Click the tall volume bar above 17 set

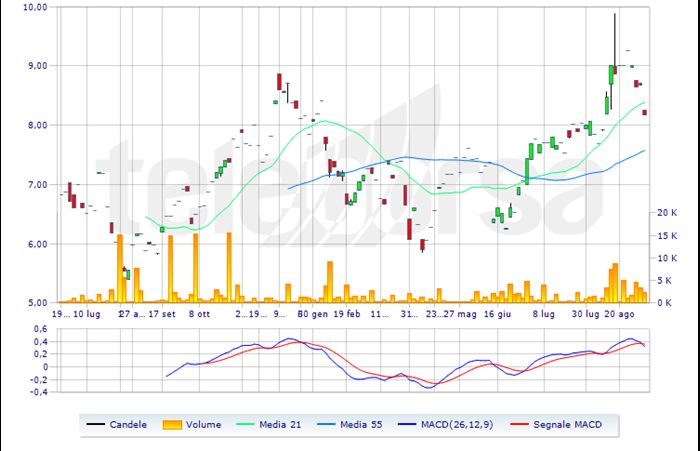171,269
